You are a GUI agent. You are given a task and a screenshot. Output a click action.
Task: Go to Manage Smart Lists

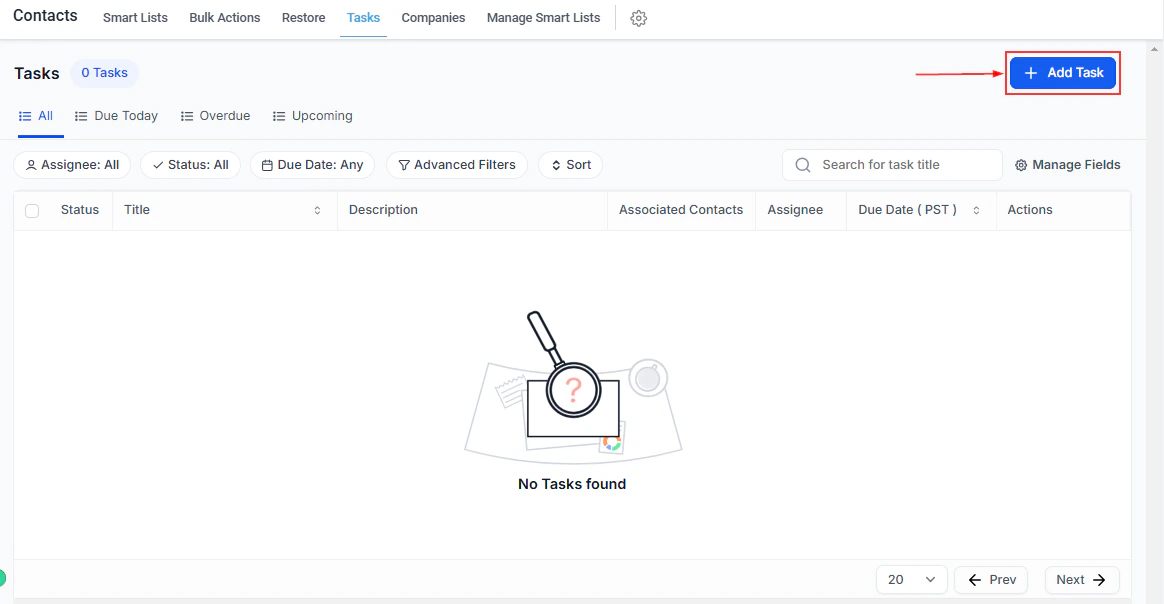click(543, 18)
